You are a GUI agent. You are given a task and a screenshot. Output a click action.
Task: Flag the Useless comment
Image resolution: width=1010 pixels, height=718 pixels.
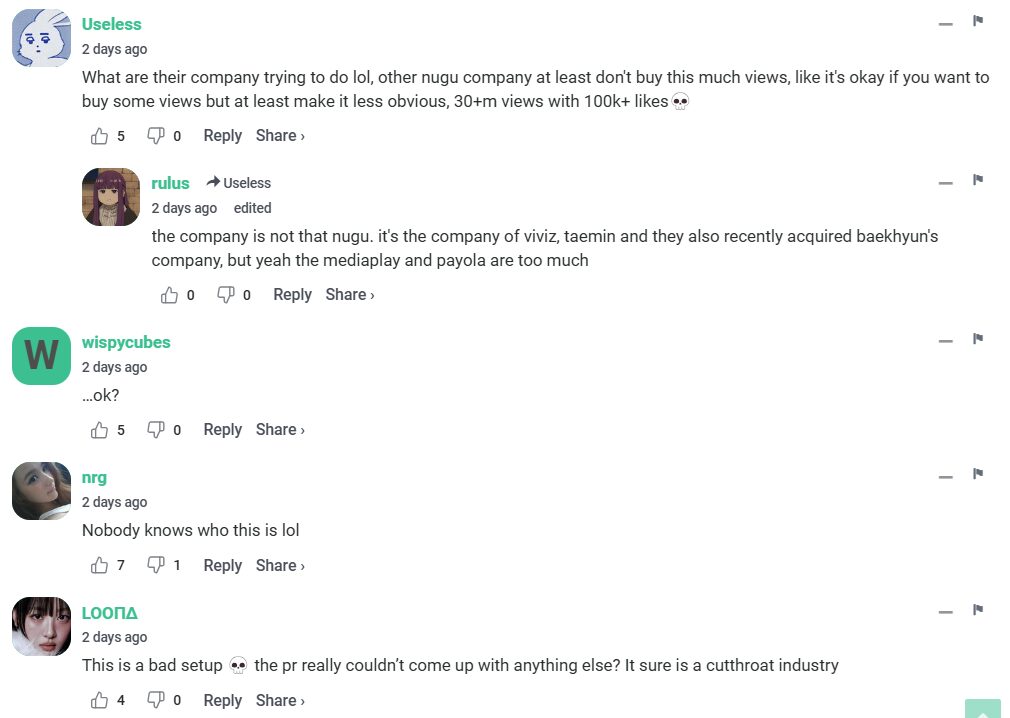tap(978, 21)
